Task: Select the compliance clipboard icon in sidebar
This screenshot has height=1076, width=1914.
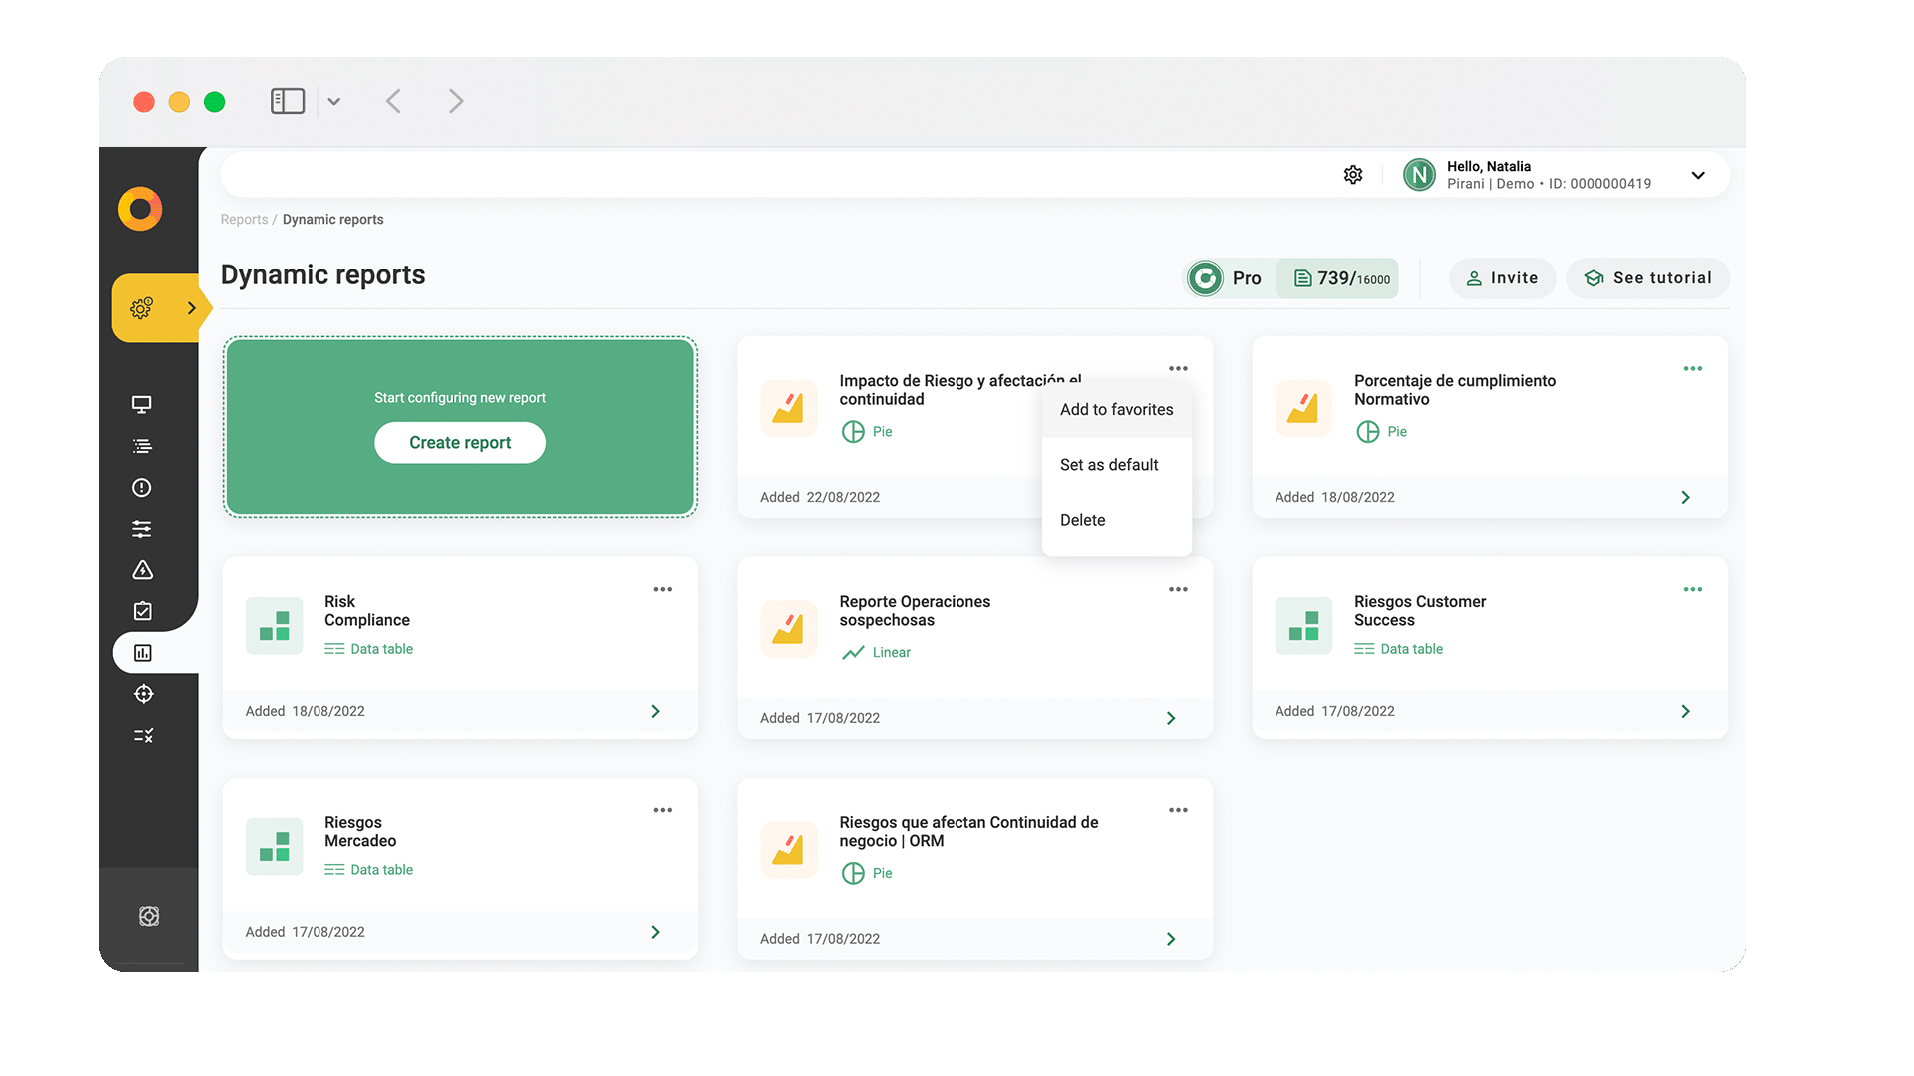Action: 141,611
